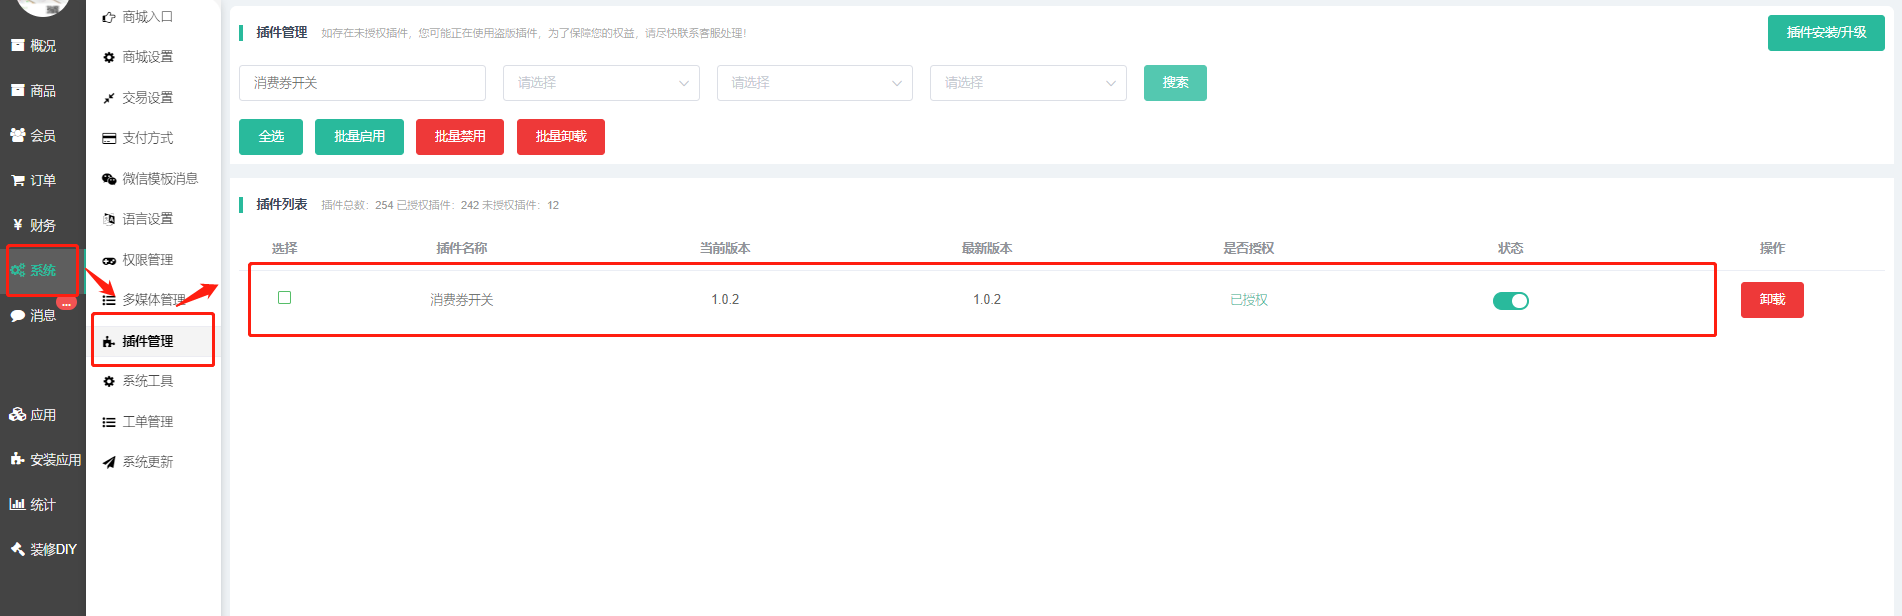Open 统计 statistics label
Viewport: 1902px width, 616px height.
(x=43, y=505)
